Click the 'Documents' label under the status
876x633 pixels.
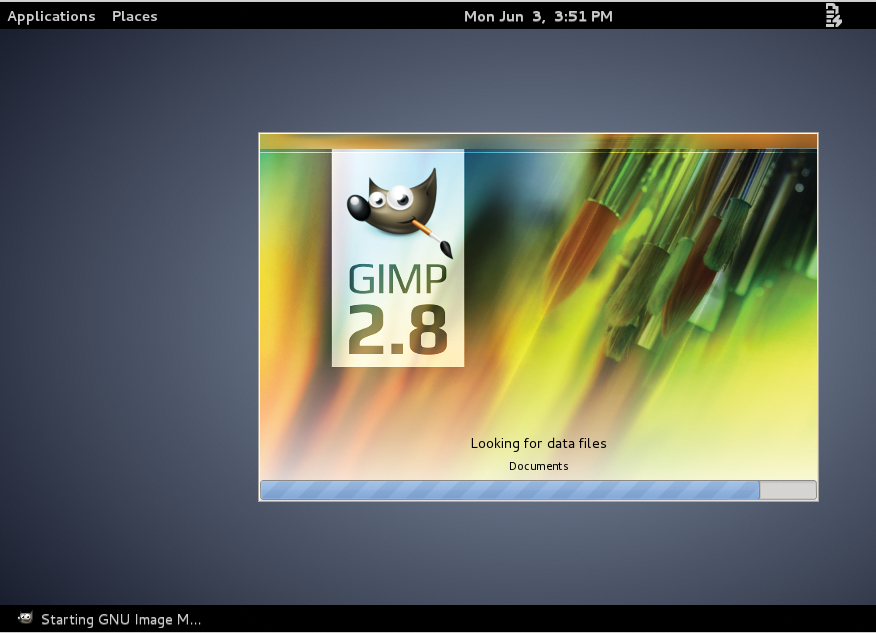(x=538, y=466)
